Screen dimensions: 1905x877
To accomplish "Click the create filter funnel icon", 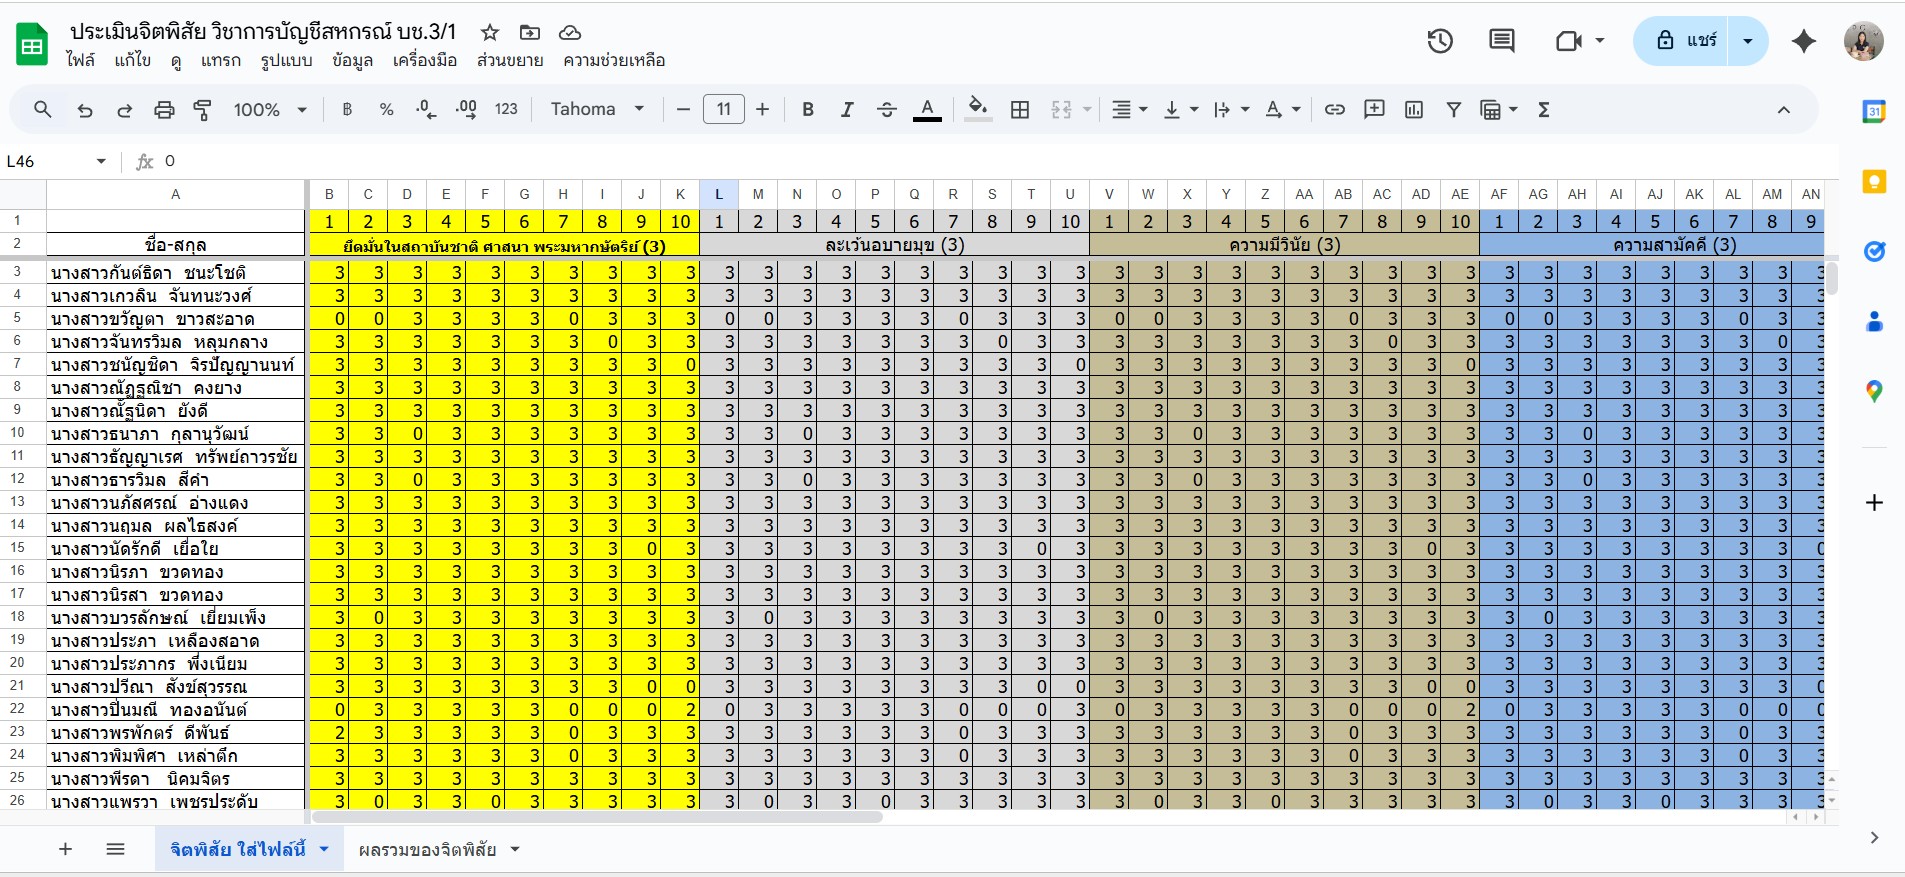I will pos(1453,110).
